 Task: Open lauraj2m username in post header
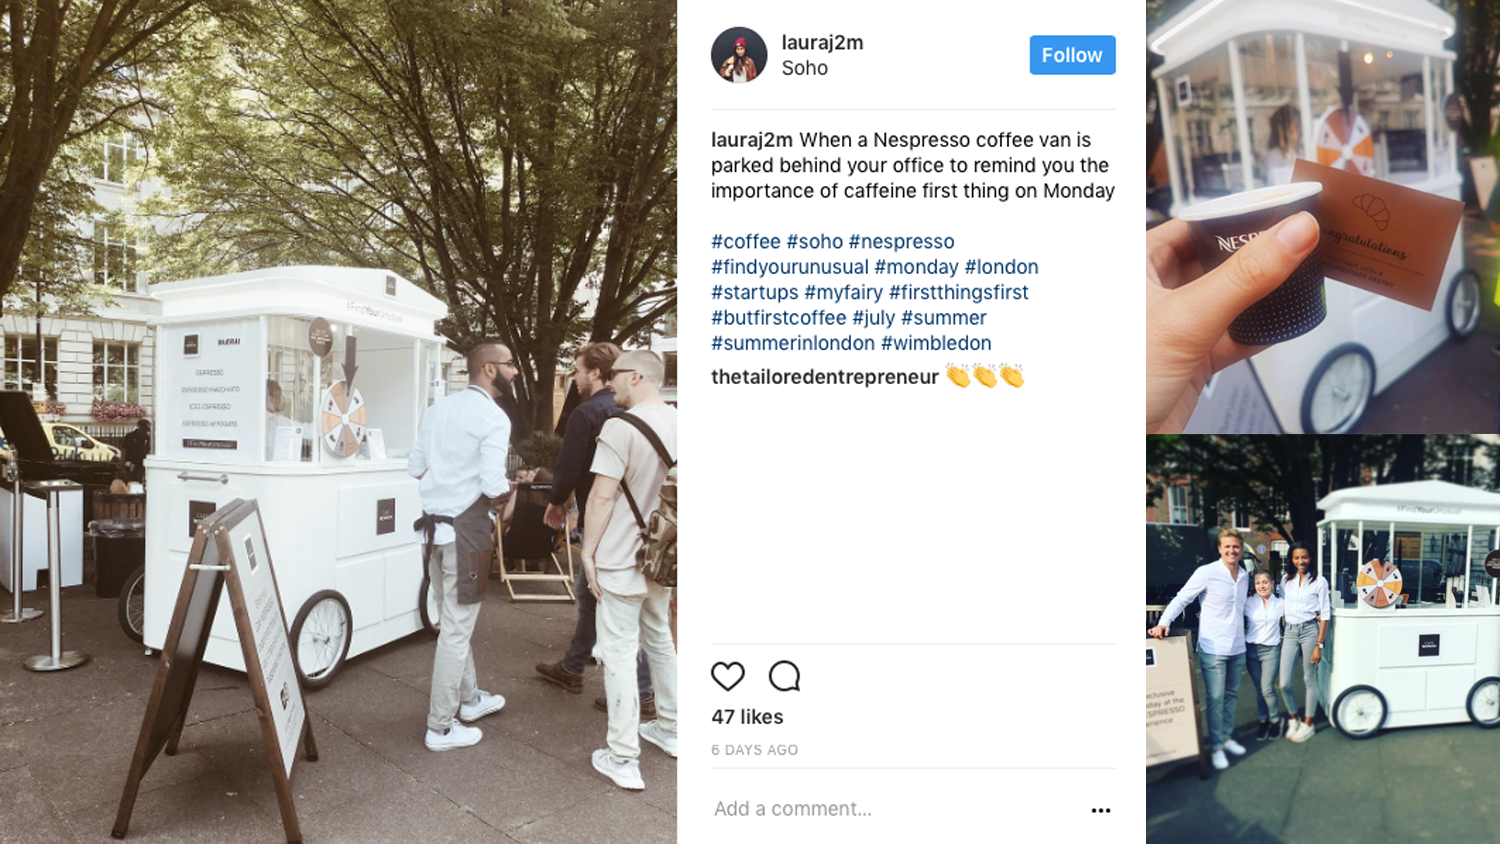click(822, 42)
